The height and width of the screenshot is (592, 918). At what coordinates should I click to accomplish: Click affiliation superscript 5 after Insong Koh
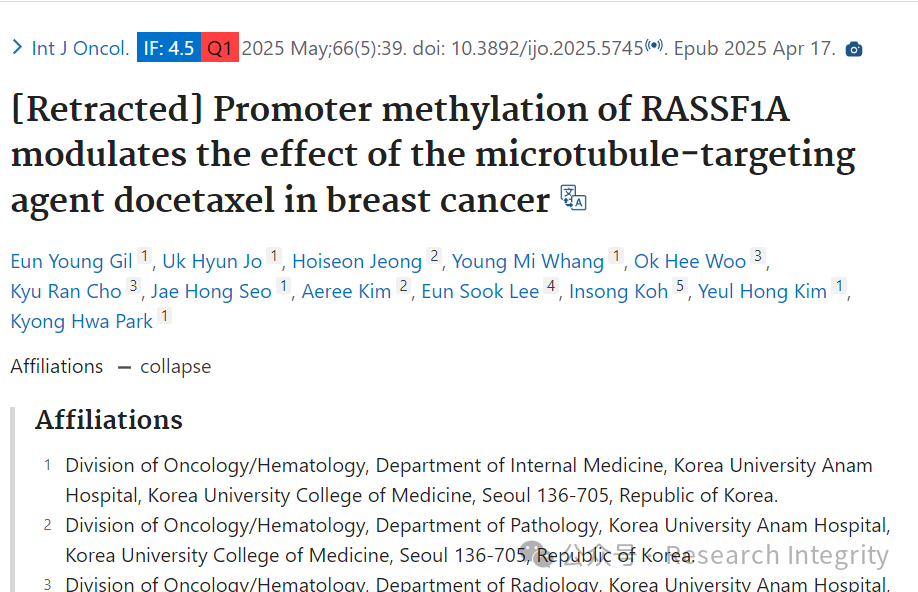679,286
